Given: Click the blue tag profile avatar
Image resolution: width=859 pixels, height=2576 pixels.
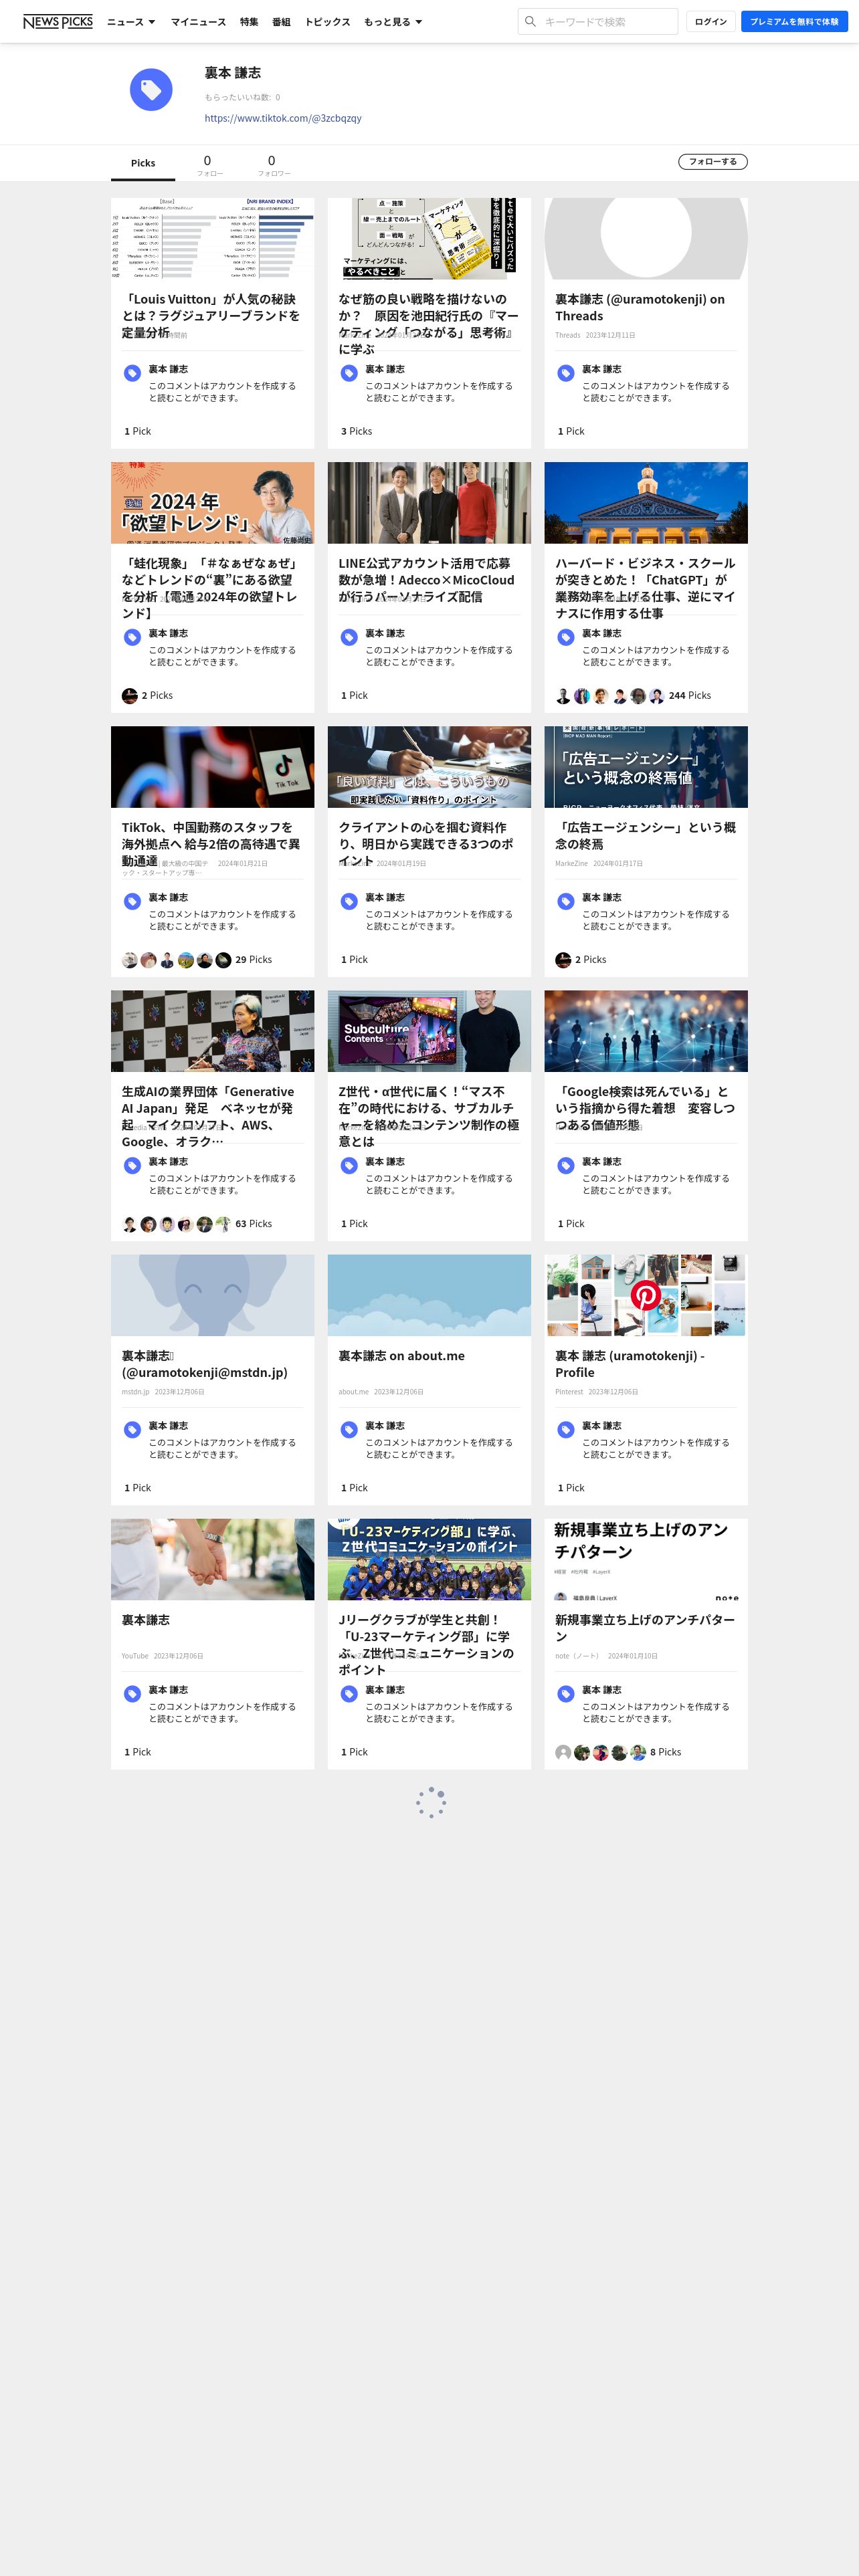Looking at the screenshot, I should (151, 90).
